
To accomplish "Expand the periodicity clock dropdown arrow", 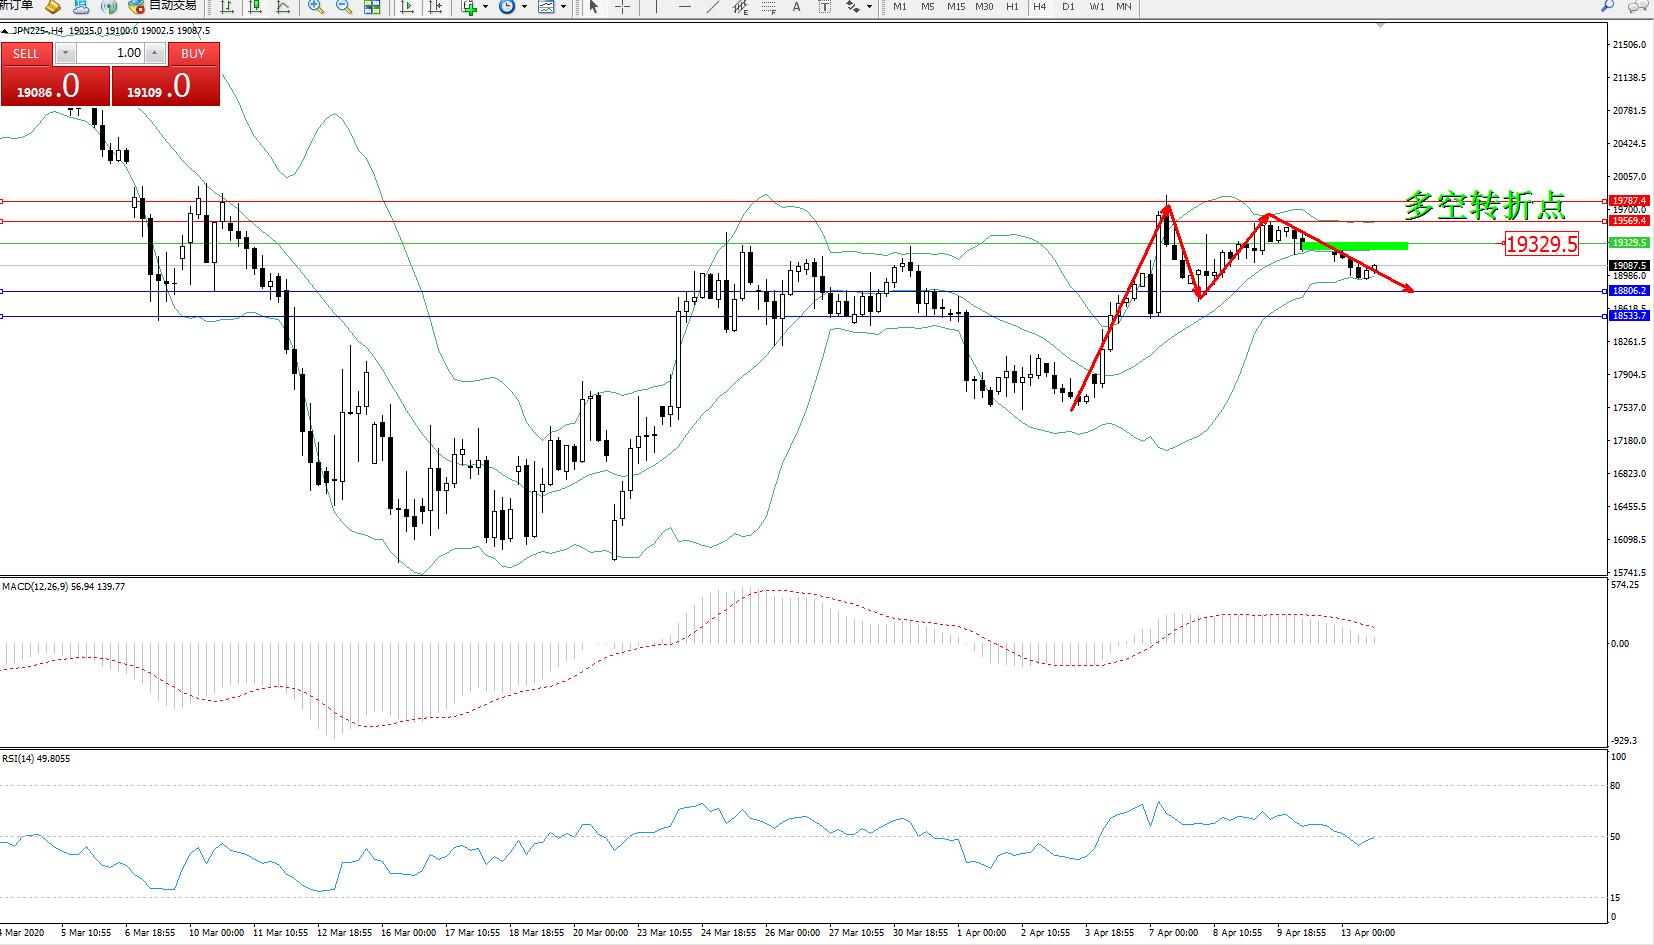I will click(524, 7).
